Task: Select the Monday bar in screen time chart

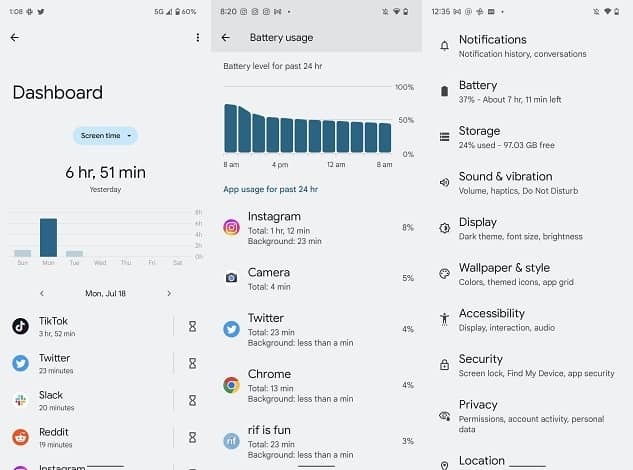Action: tap(48, 237)
